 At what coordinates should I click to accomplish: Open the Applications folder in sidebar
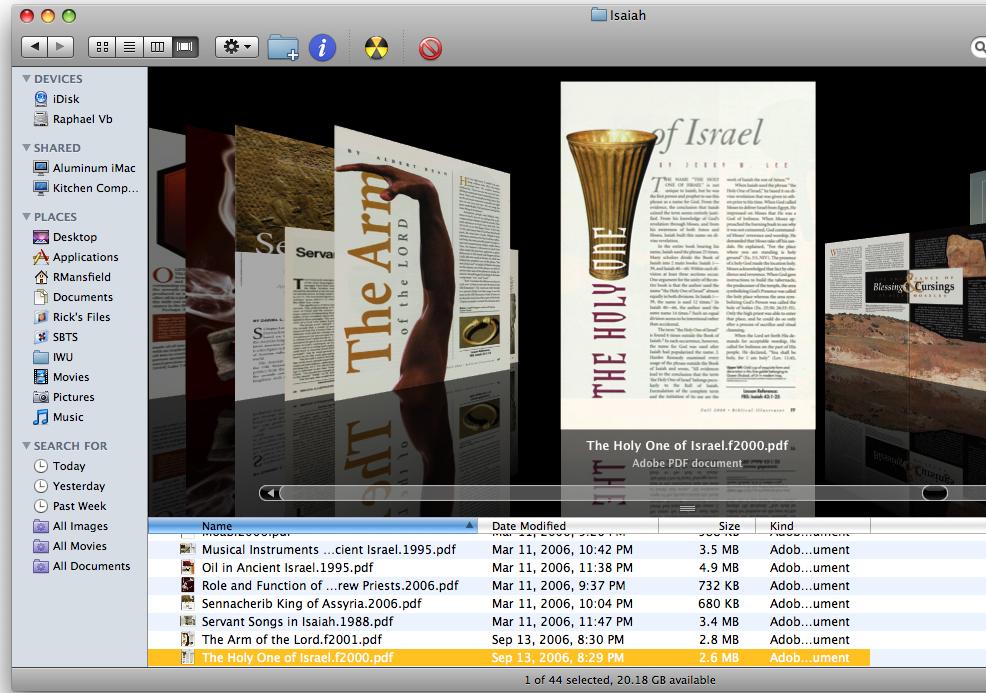coord(85,257)
